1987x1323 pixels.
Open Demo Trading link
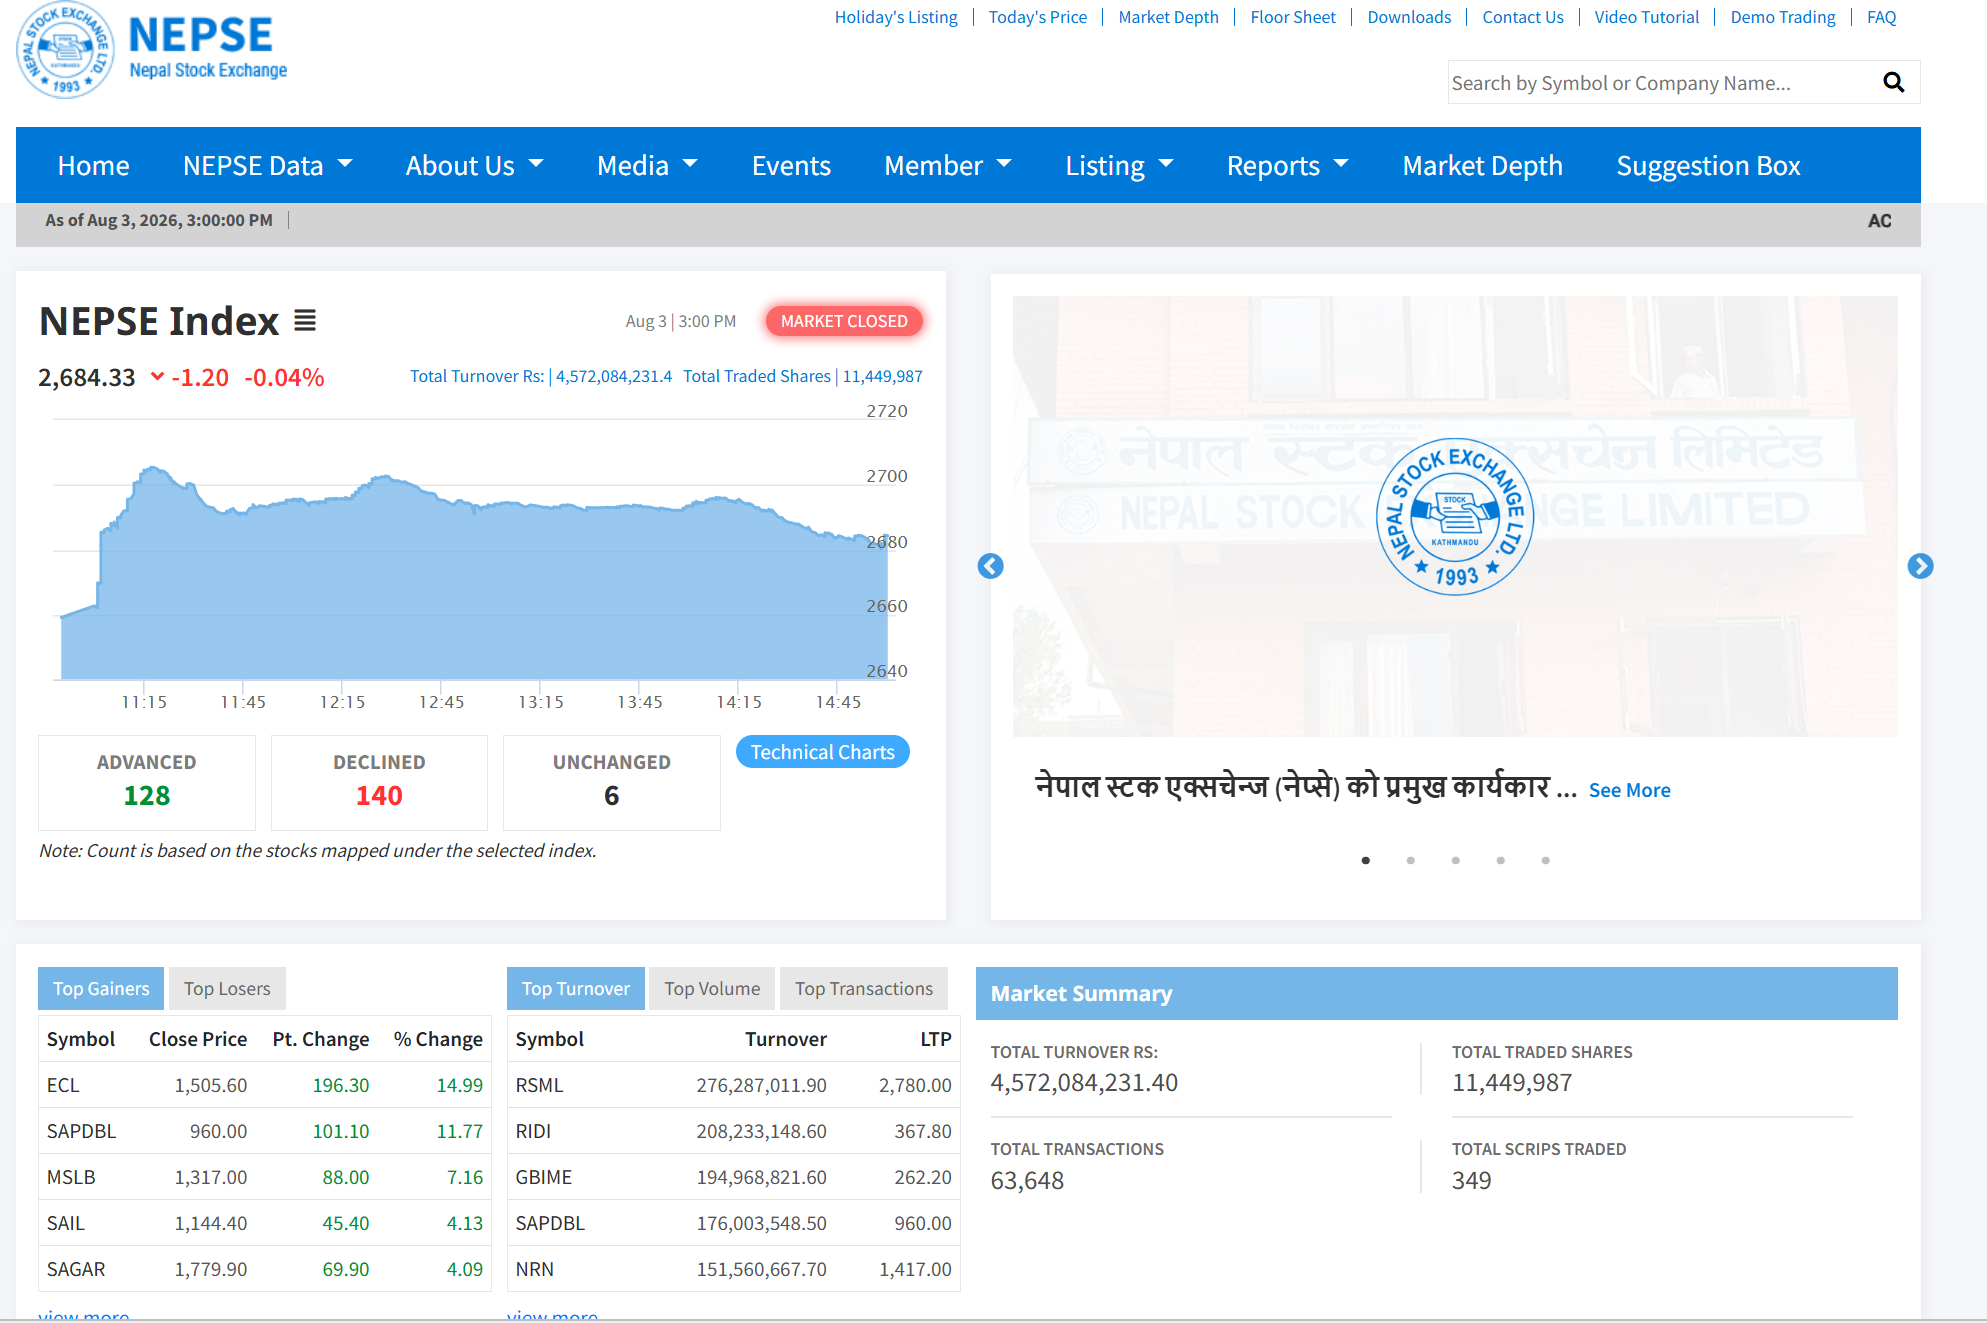click(x=1783, y=17)
